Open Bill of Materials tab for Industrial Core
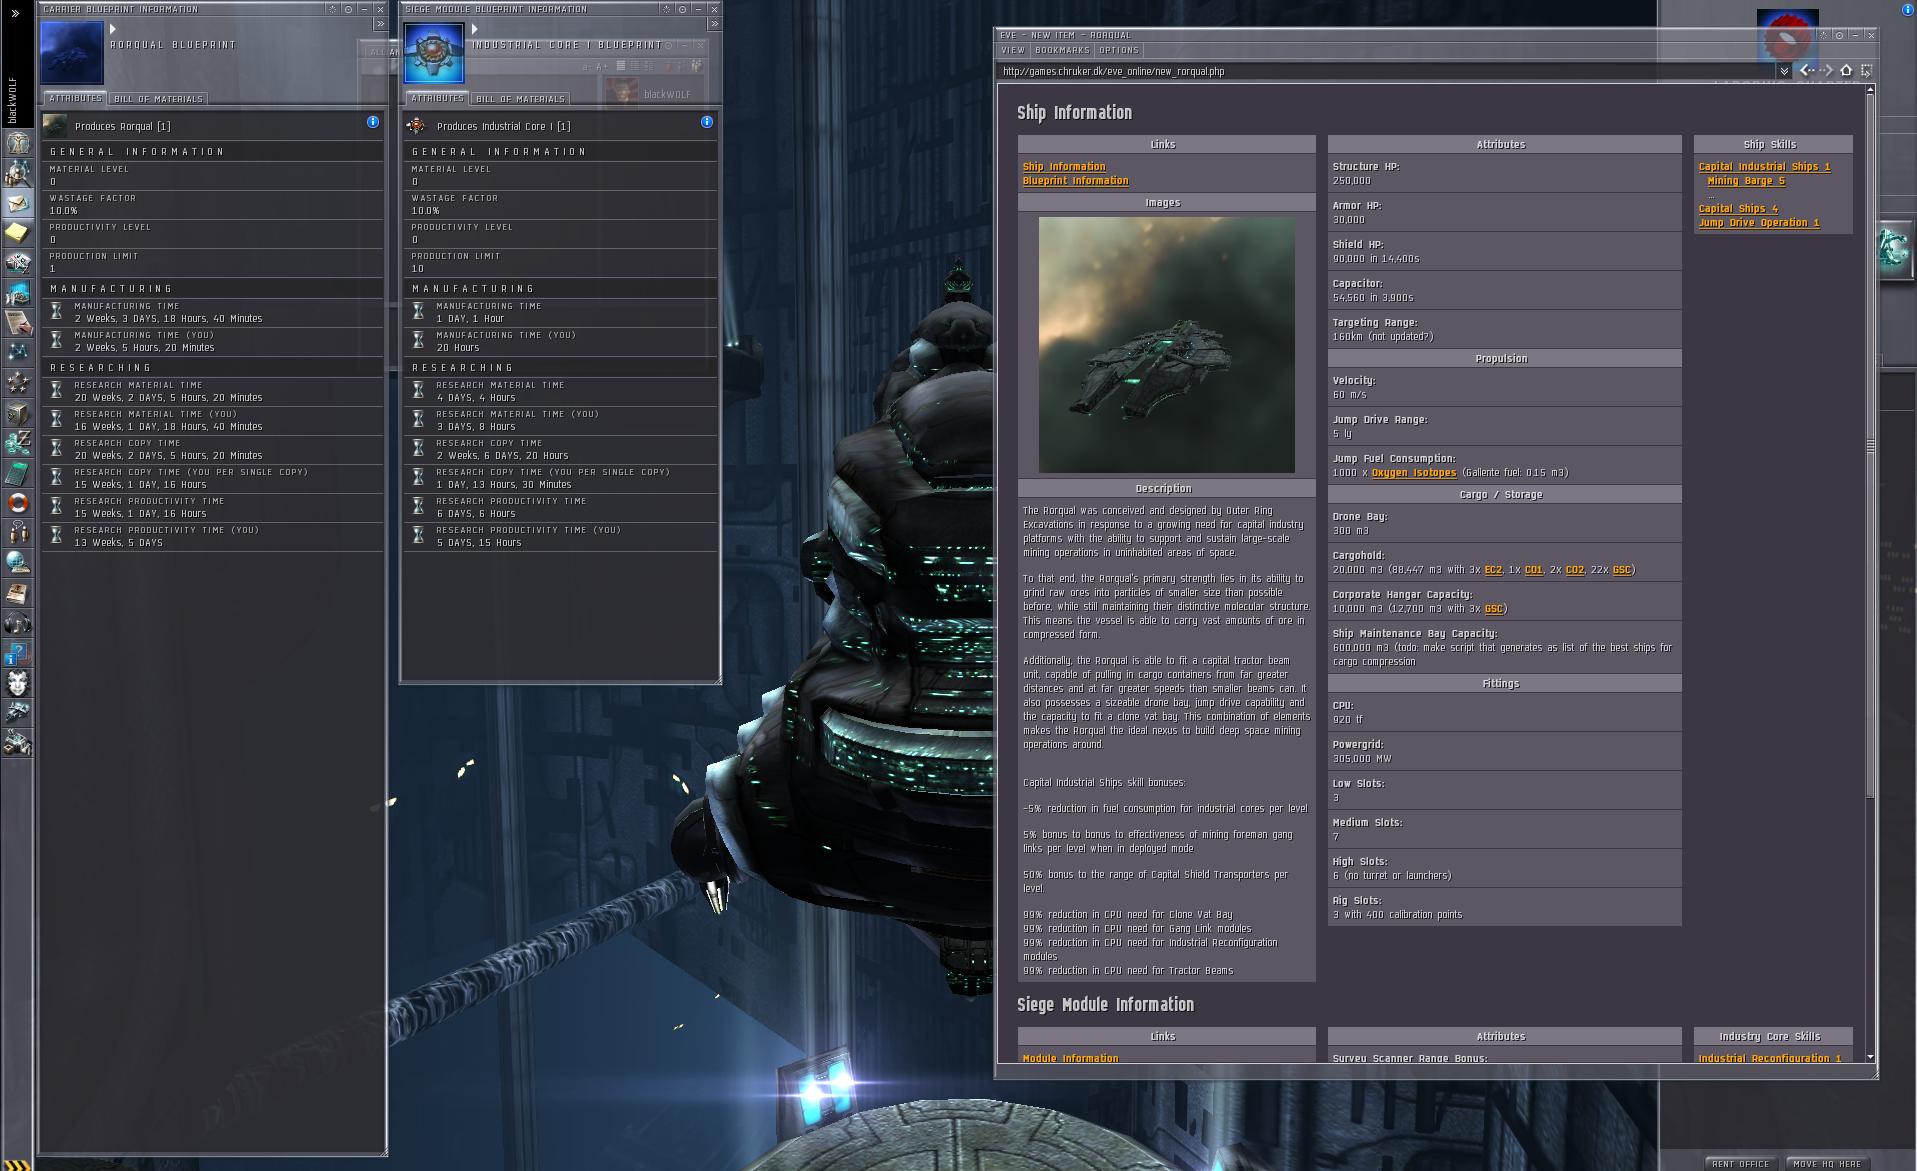Image resolution: width=1917 pixels, height=1171 pixels. point(520,99)
